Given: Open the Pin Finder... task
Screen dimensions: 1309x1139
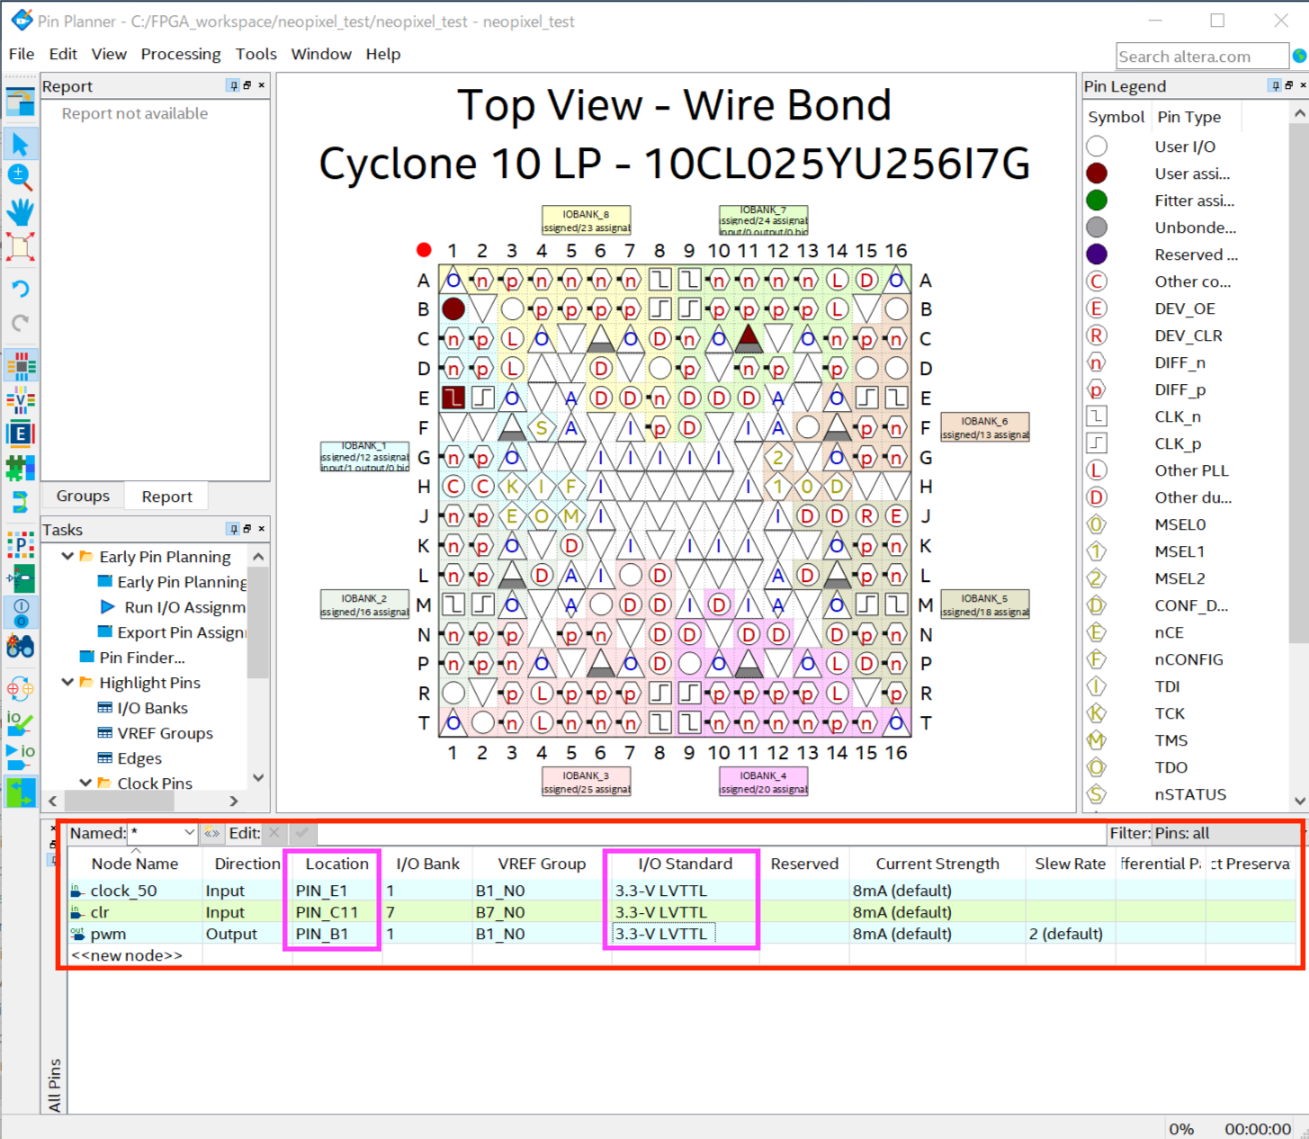Looking at the screenshot, I should click(141, 657).
